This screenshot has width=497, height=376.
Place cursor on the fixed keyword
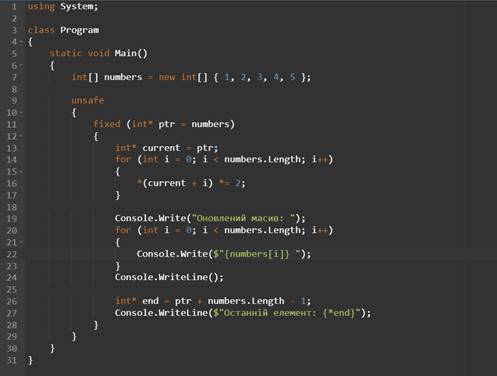point(107,124)
